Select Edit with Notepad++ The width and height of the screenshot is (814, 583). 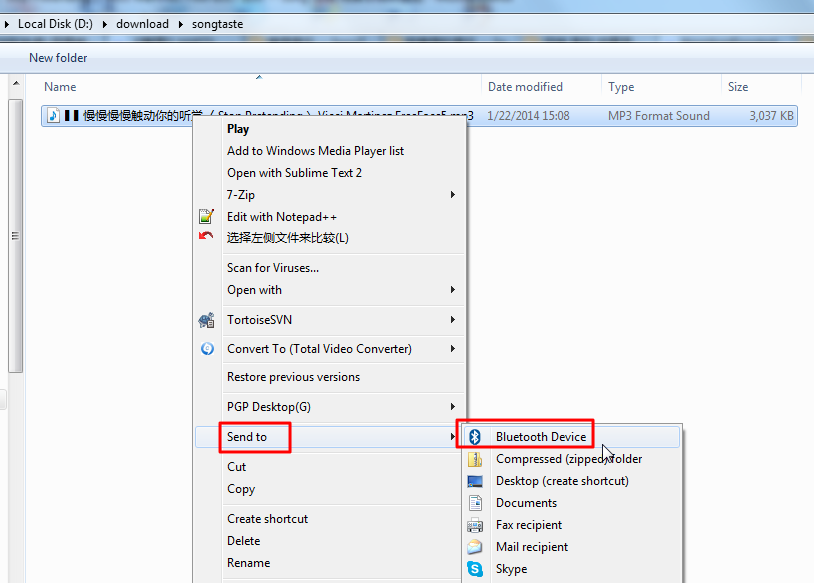point(282,216)
